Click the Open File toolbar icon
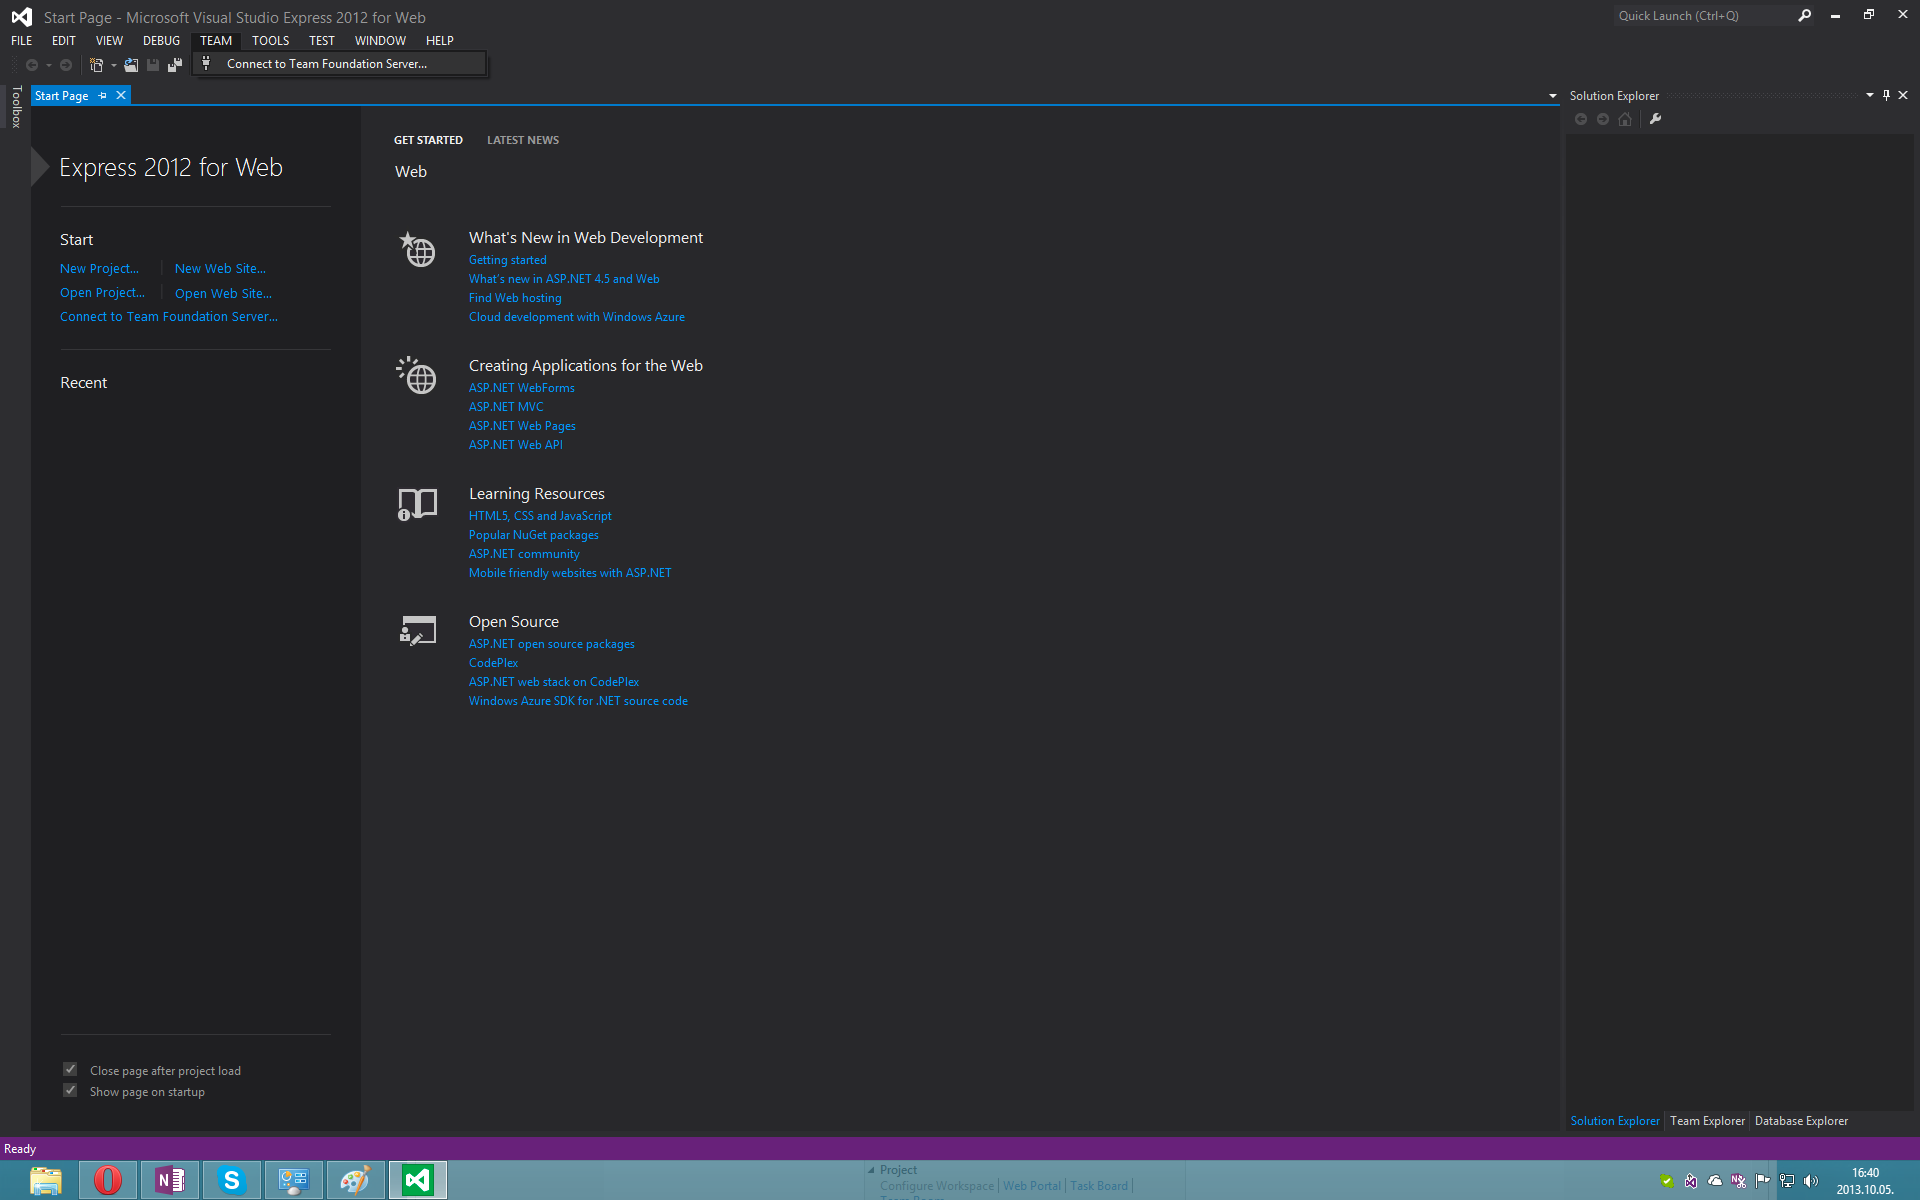Viewport: 1920px width, 1200px height. click(x=131, y=65)
